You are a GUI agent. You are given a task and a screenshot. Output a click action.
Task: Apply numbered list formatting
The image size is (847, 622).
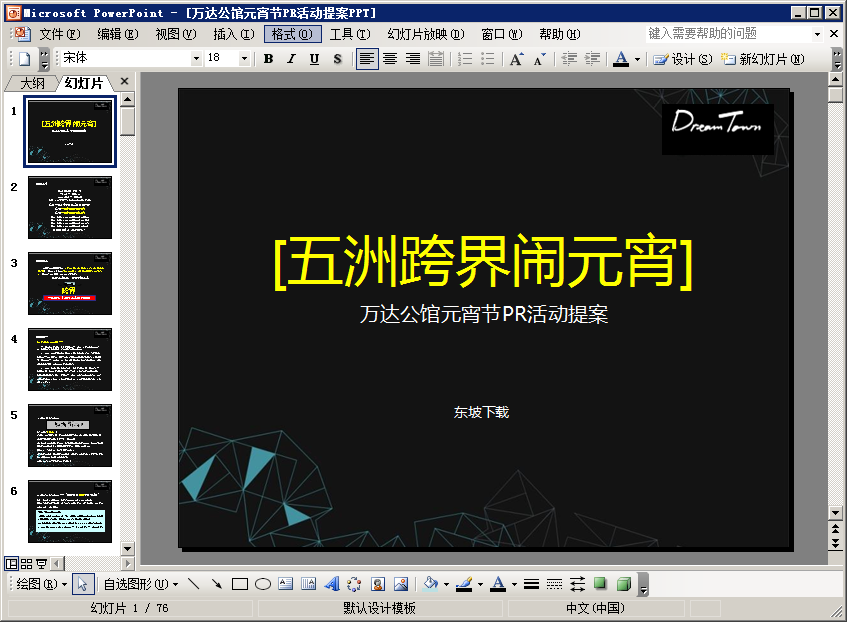pyautogui.click(x=465, y=58)
